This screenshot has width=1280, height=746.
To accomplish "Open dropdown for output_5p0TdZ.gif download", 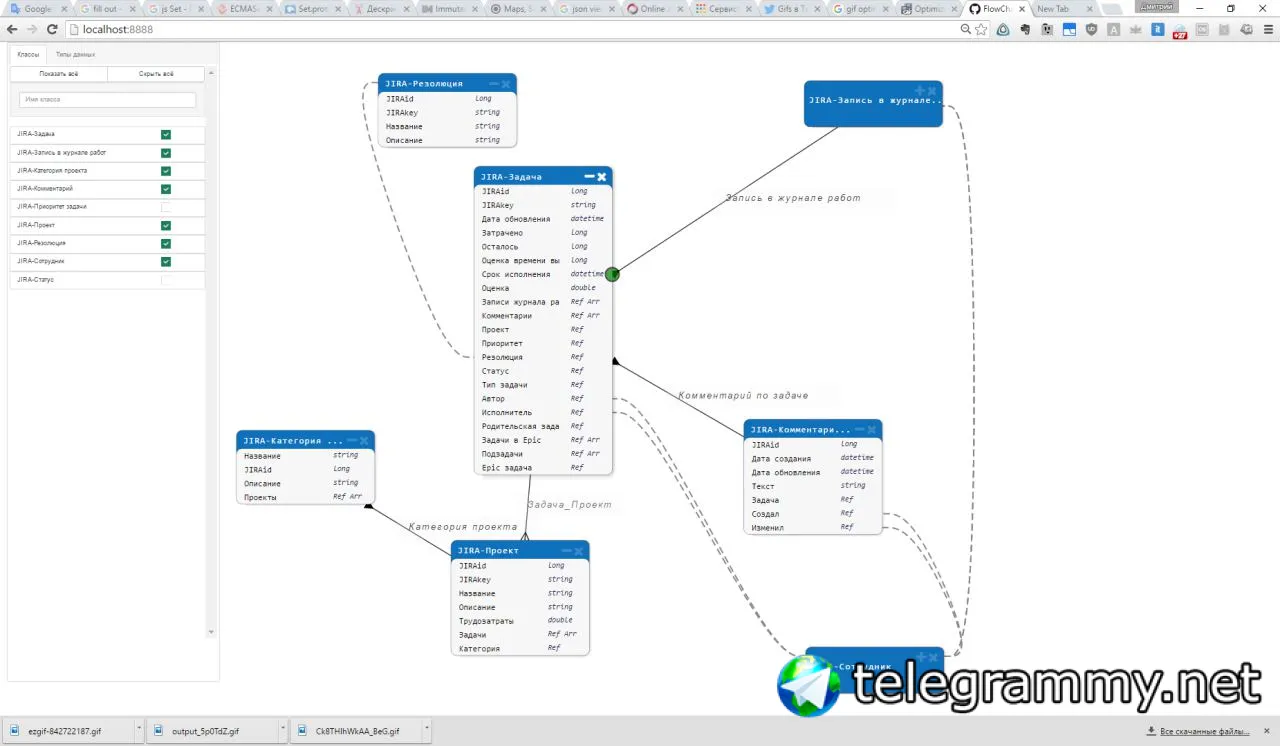I will tap(283, 731).
